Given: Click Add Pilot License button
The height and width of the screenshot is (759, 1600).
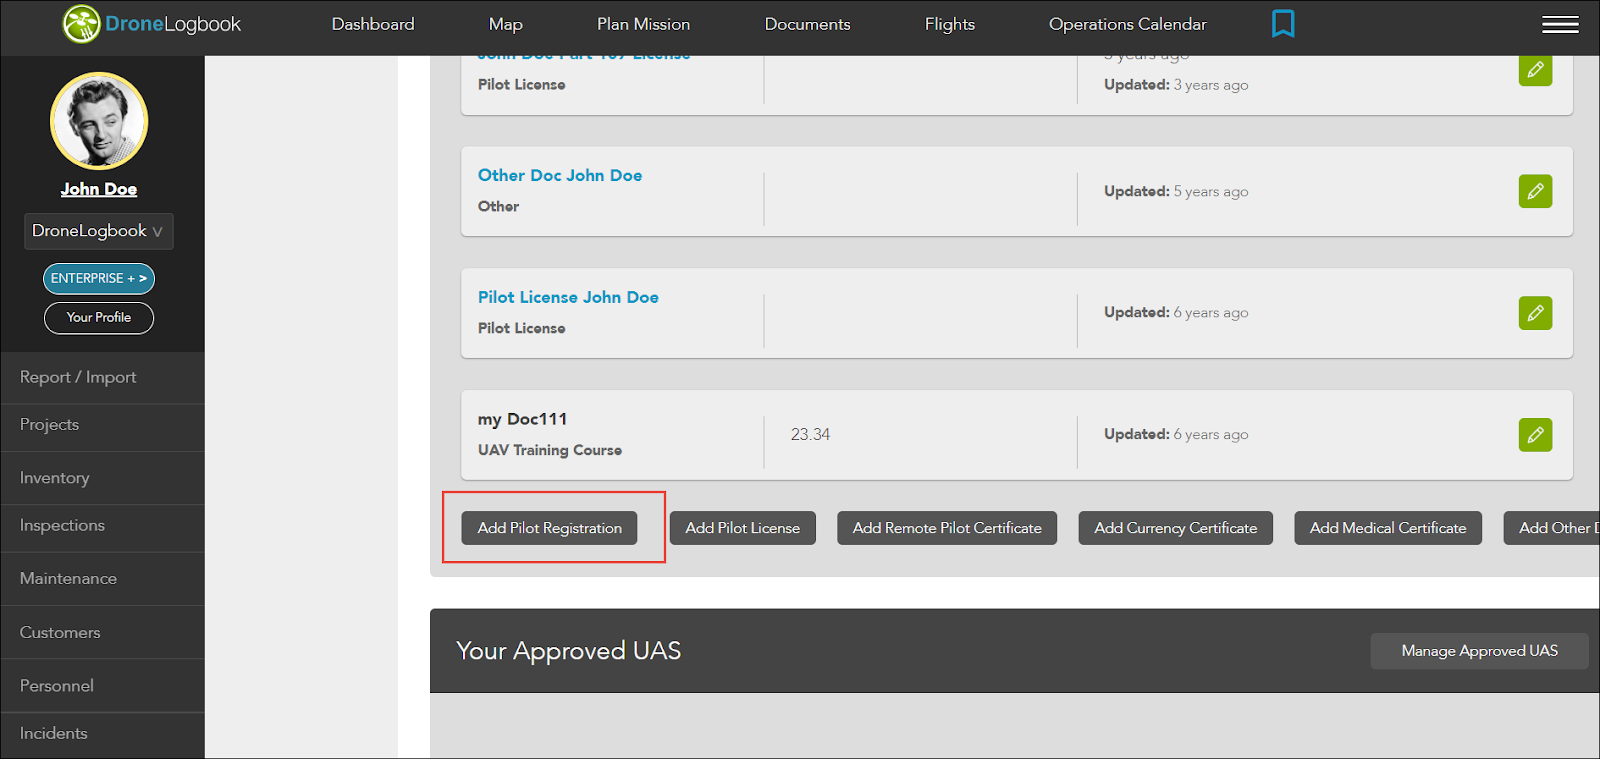Looking at the screenshot, I should pyautogui.click(x=743, y=528).
